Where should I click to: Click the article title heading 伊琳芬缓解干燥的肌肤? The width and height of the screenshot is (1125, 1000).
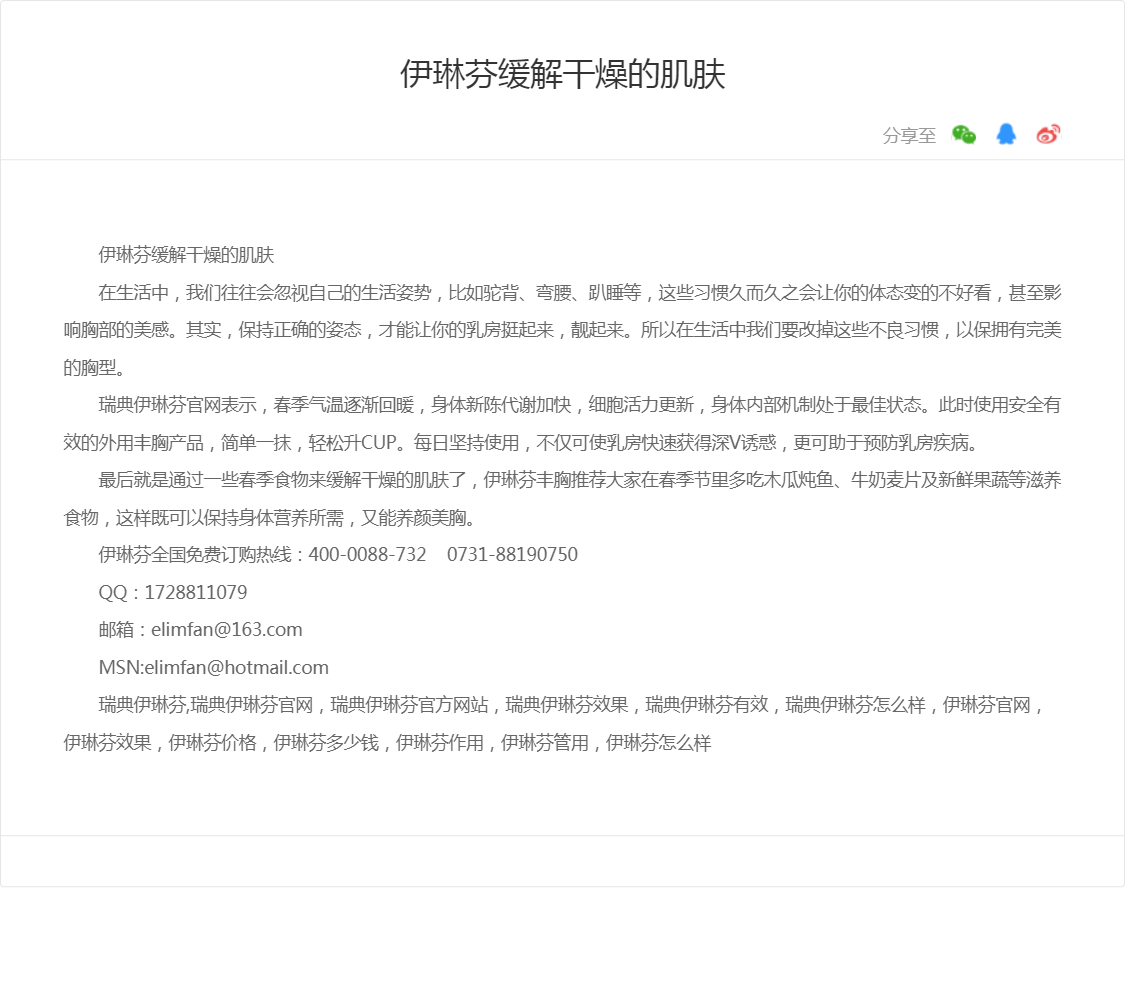point(562,75)
